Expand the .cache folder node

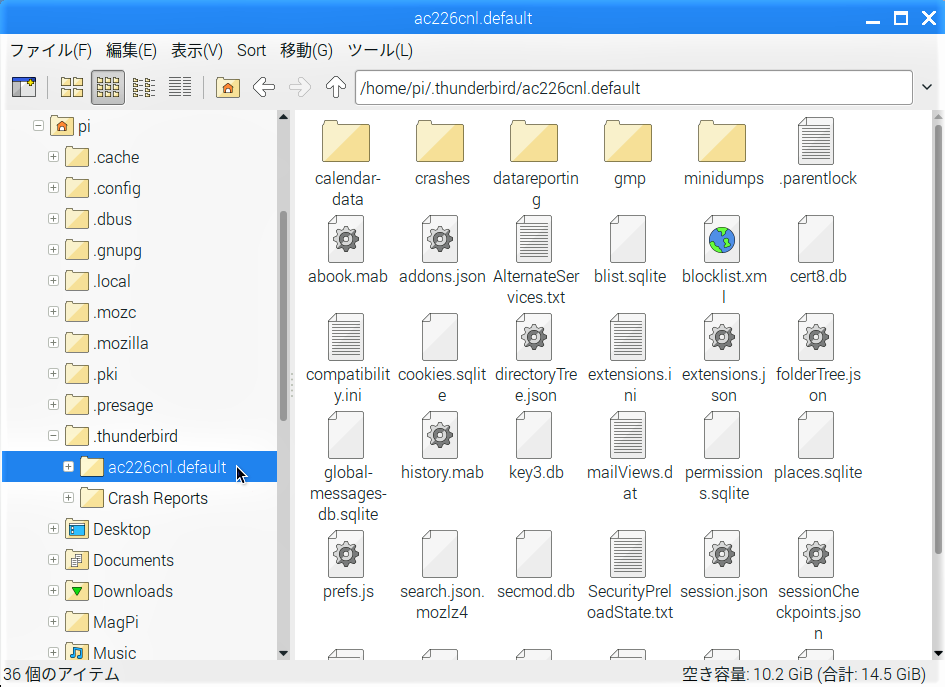coord(53,157)
